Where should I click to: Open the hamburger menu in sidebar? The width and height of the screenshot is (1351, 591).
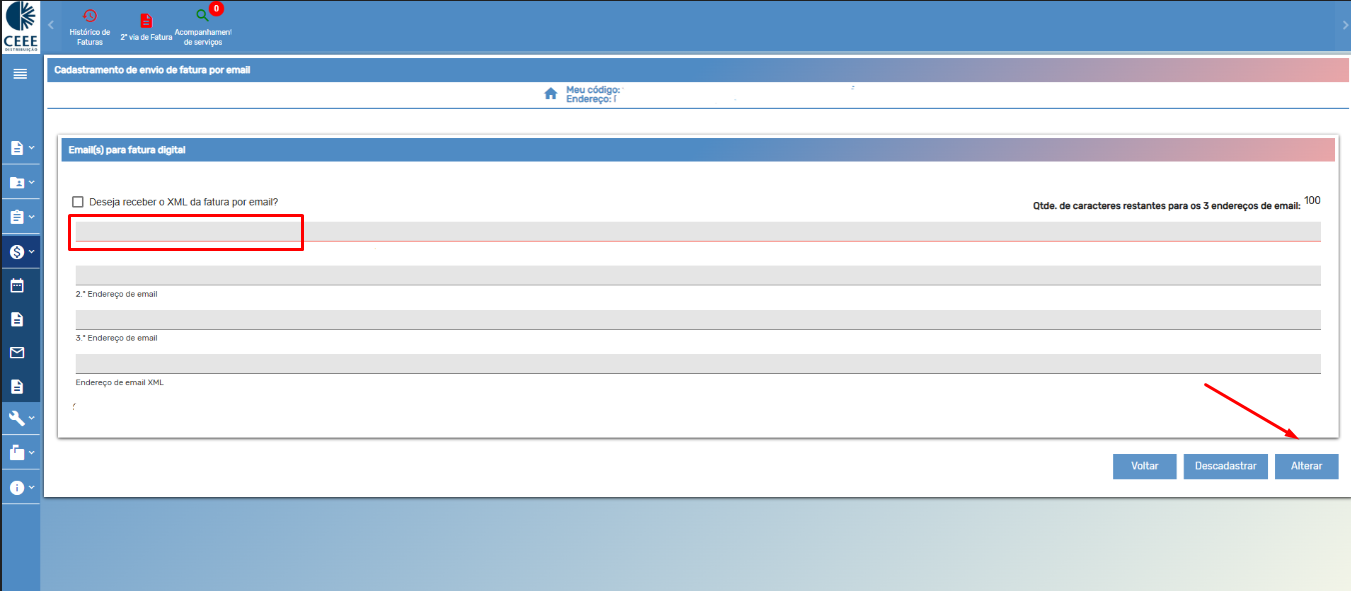tap(19, 74)
